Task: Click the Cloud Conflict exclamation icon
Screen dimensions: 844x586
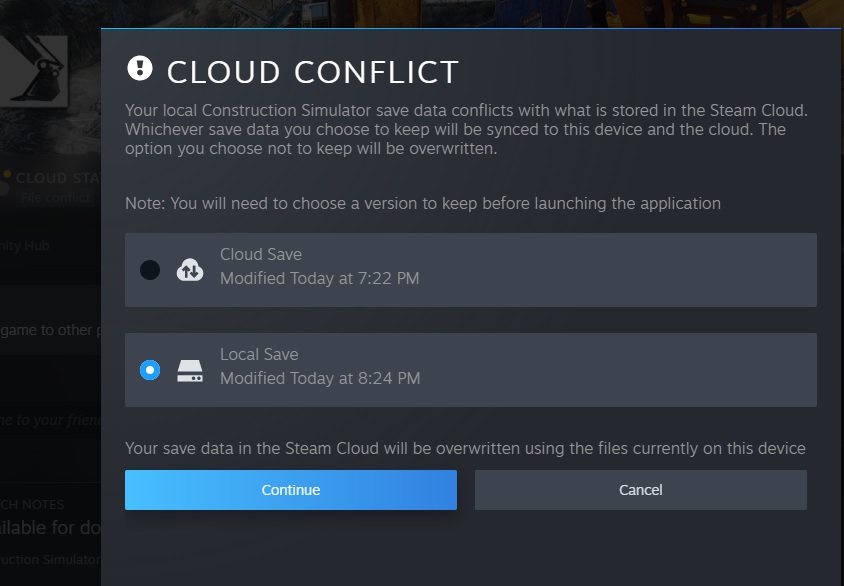Action: [140, 68]
